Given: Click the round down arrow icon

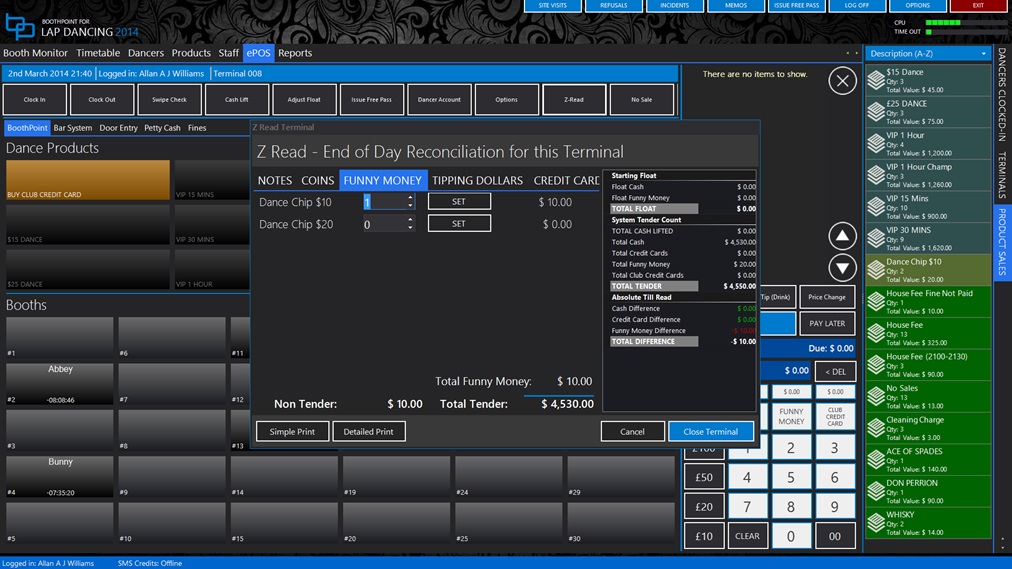Looking at the screenshot, I should click(x=842, y=267).
